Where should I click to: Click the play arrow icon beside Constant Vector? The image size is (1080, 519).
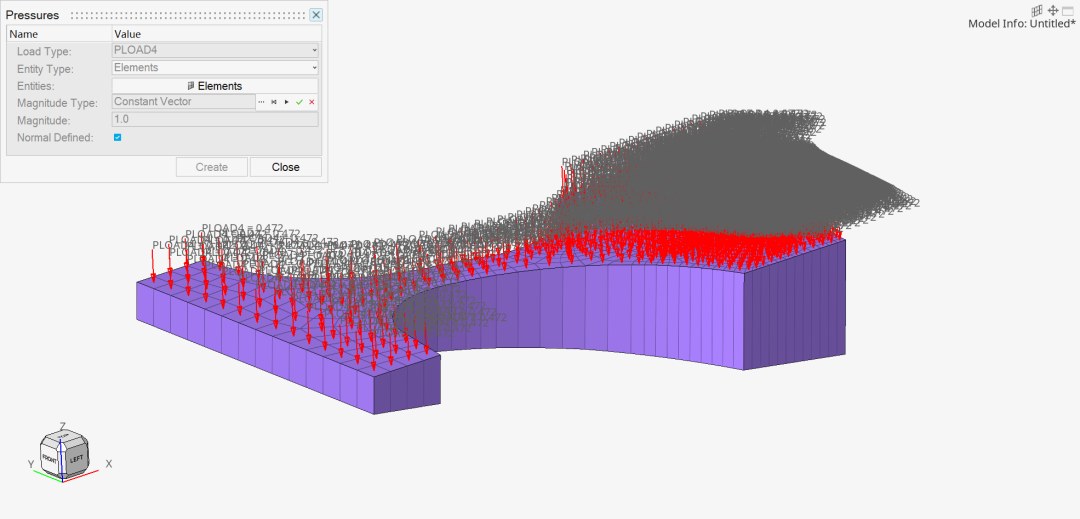pos(287,102)
